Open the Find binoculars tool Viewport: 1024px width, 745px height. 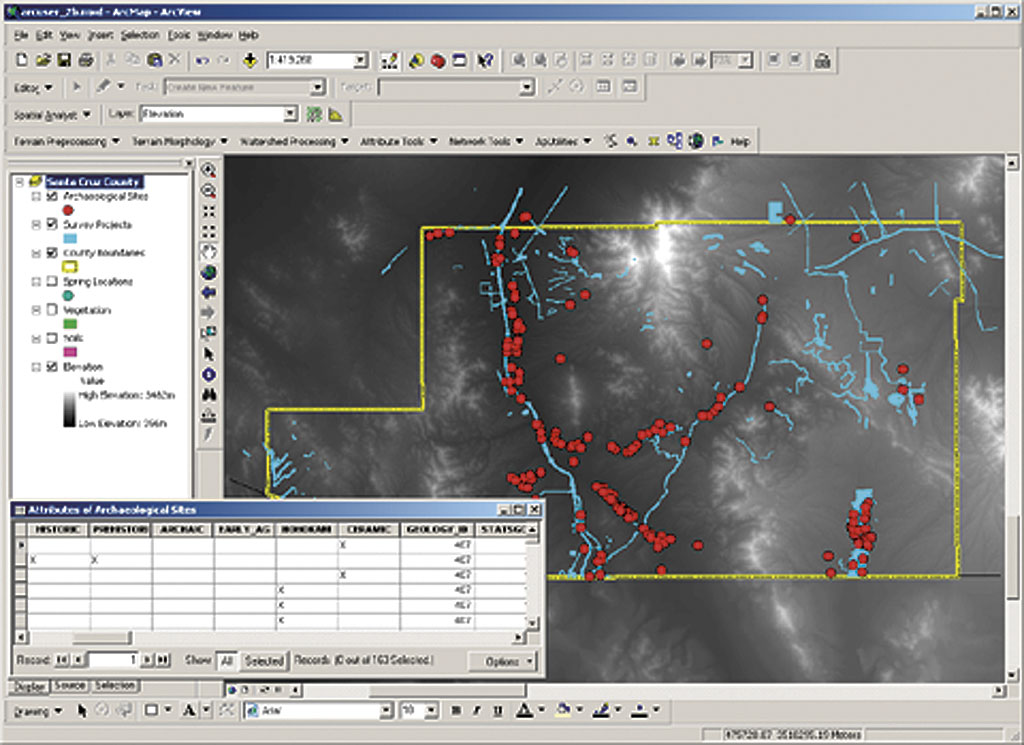click(x=209, y=394)
